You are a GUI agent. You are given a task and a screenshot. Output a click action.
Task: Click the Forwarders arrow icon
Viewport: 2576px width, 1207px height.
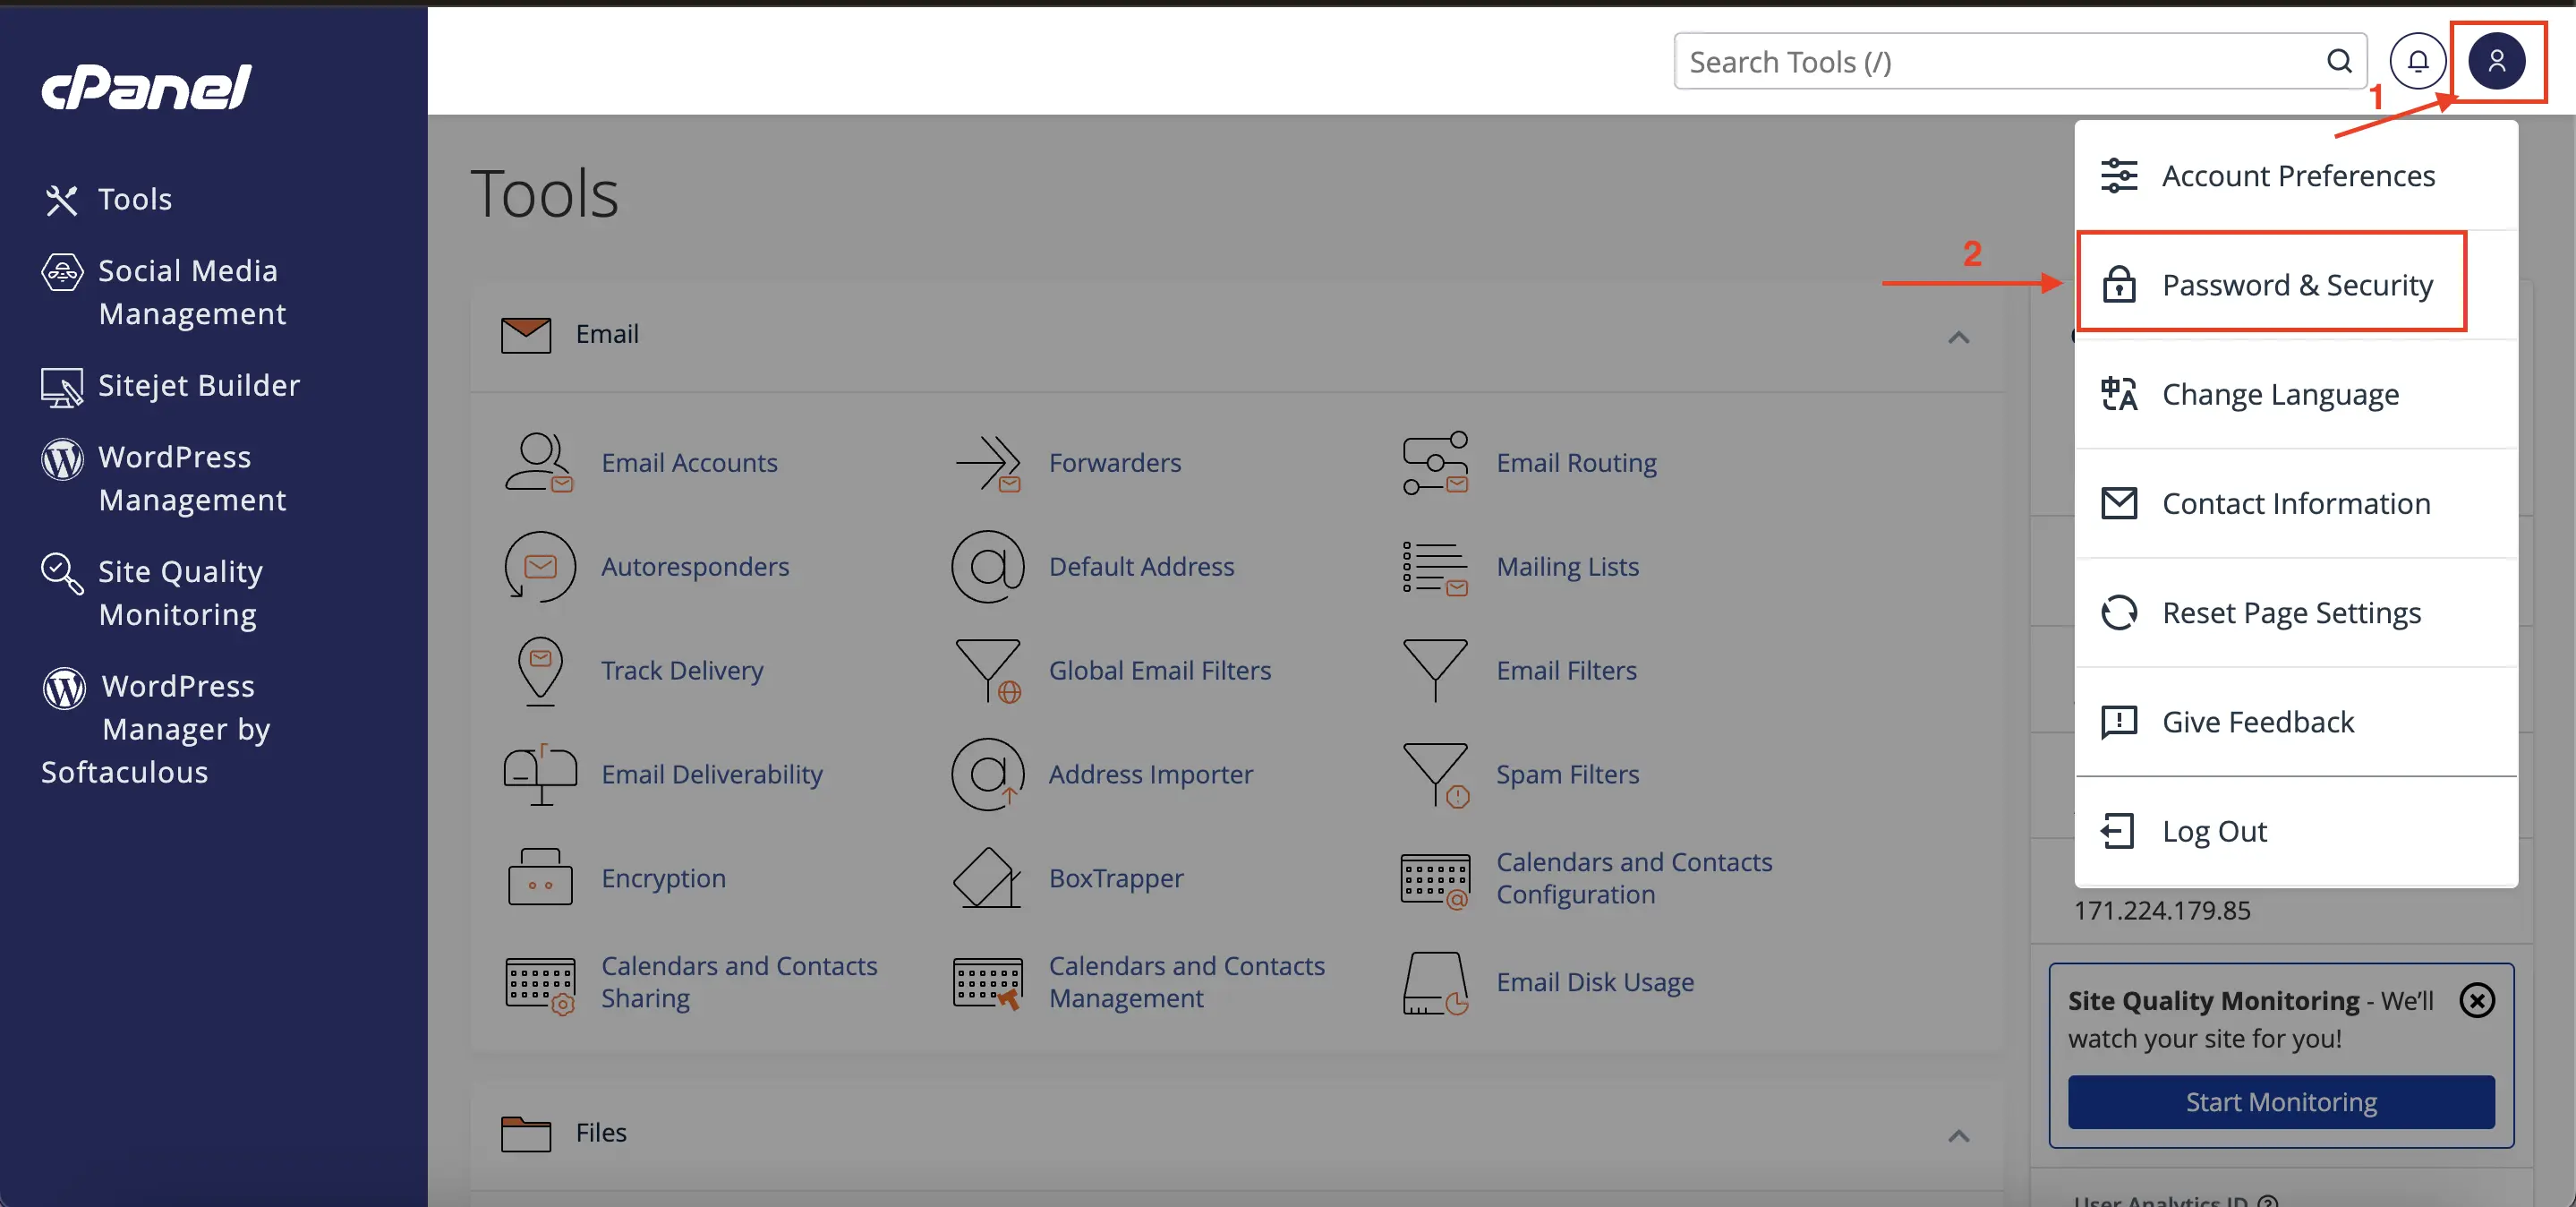pyautogui.click(x=988, y=463)
